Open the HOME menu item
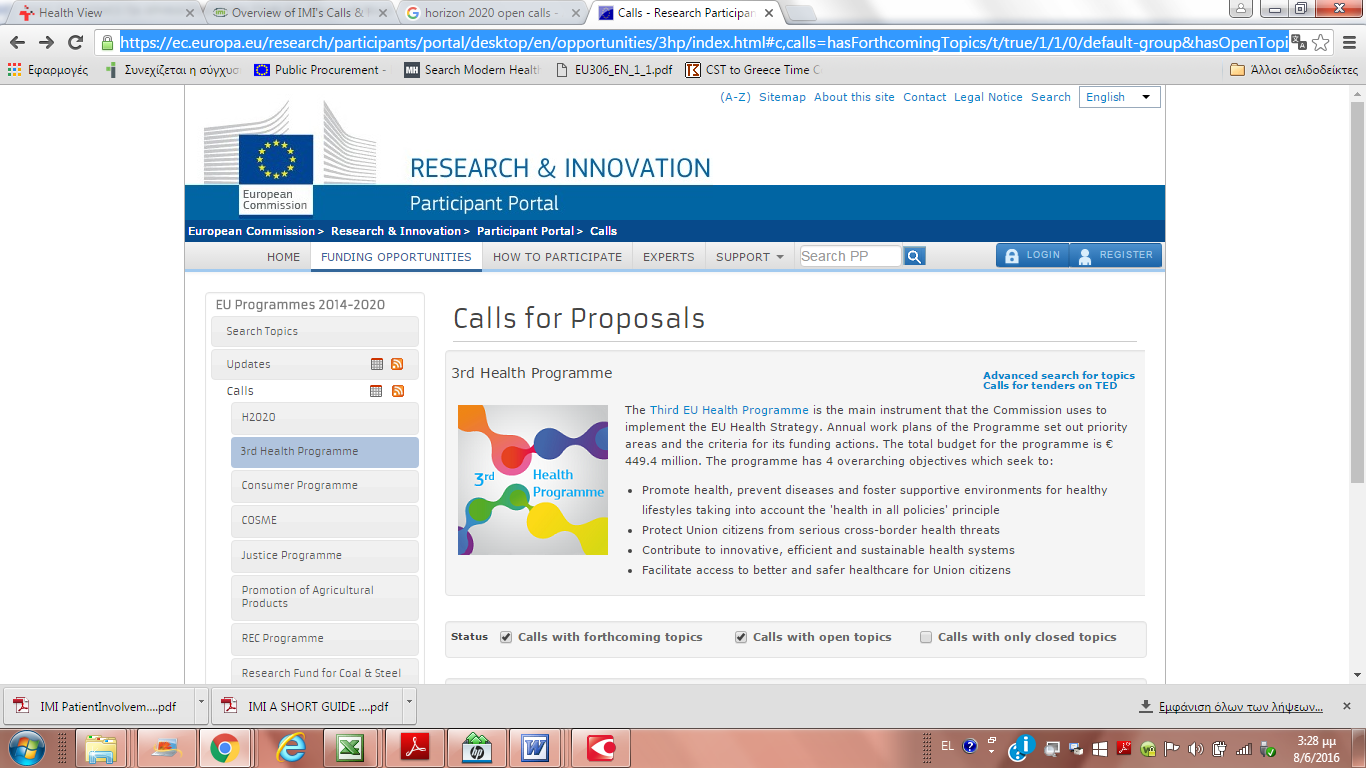The width and height of the screenshot is (1366, 768). coord(283,257)
